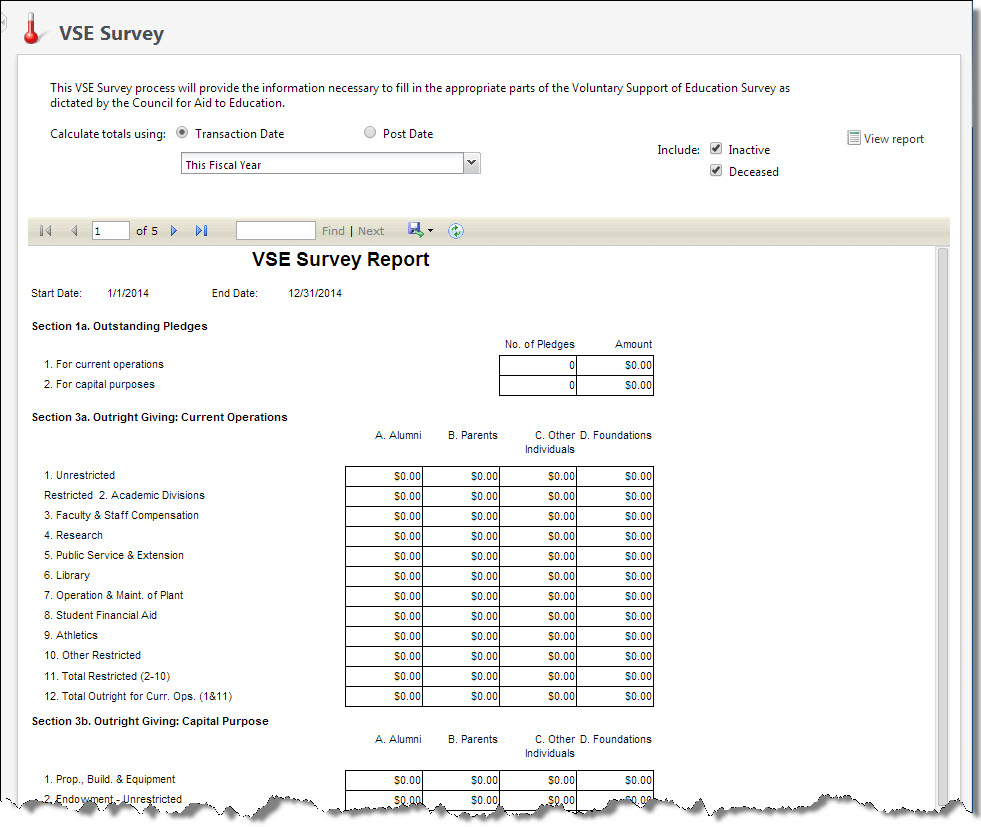
Task: Click the 'Student Financial Aid' row label
Action: click(100, 616)
